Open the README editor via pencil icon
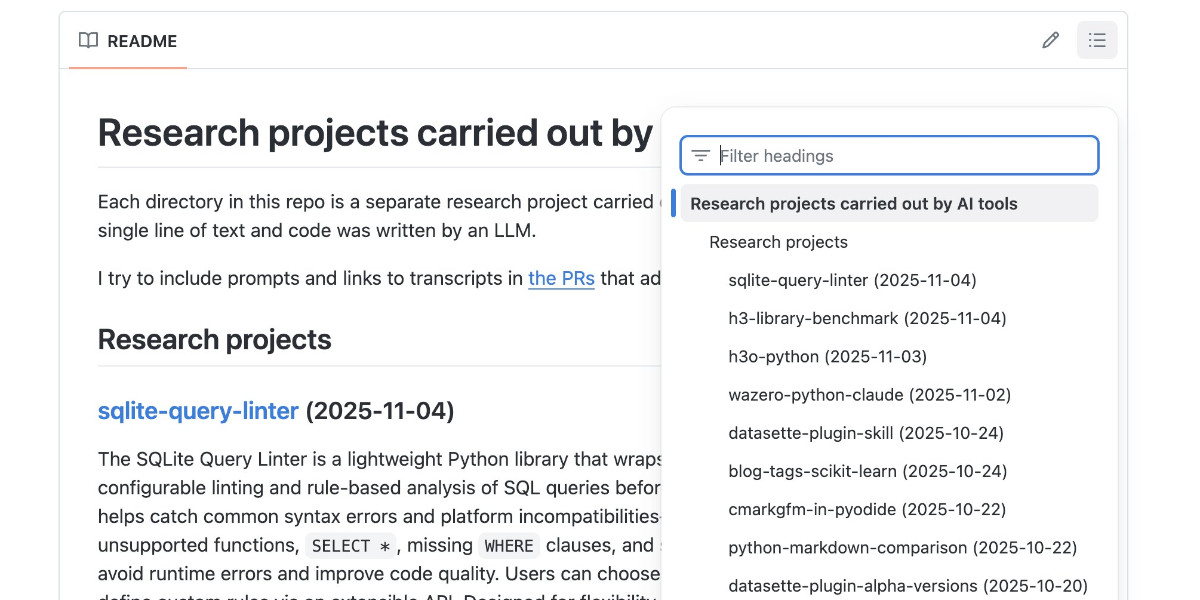 point(1050,39)
